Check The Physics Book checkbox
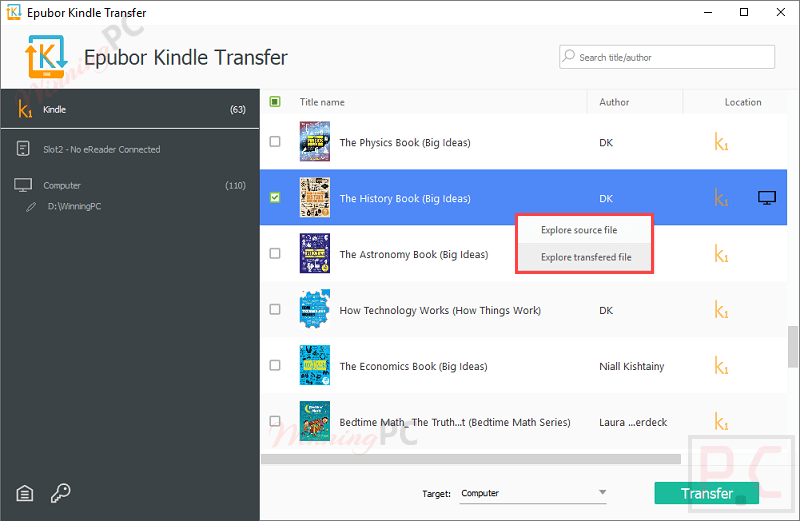The width and height of the screenshot is (800, 521). (x=275, y=141)
